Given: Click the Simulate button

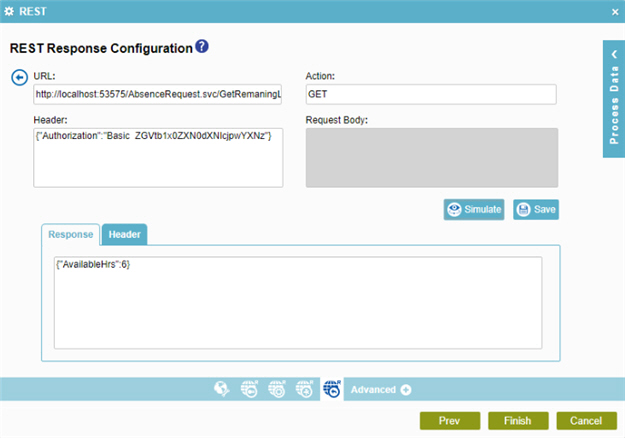Looking at the screenshot, I should pos(474,209).
